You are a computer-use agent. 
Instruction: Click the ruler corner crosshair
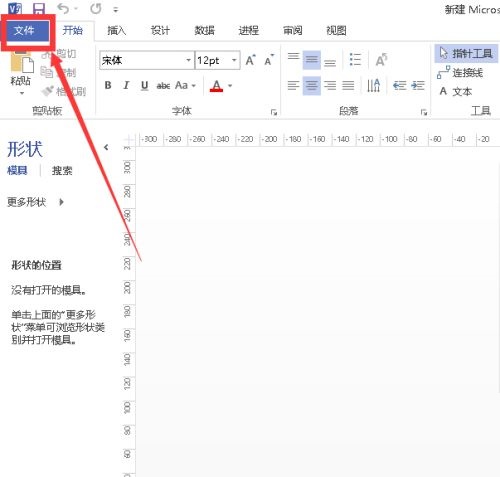129,139
